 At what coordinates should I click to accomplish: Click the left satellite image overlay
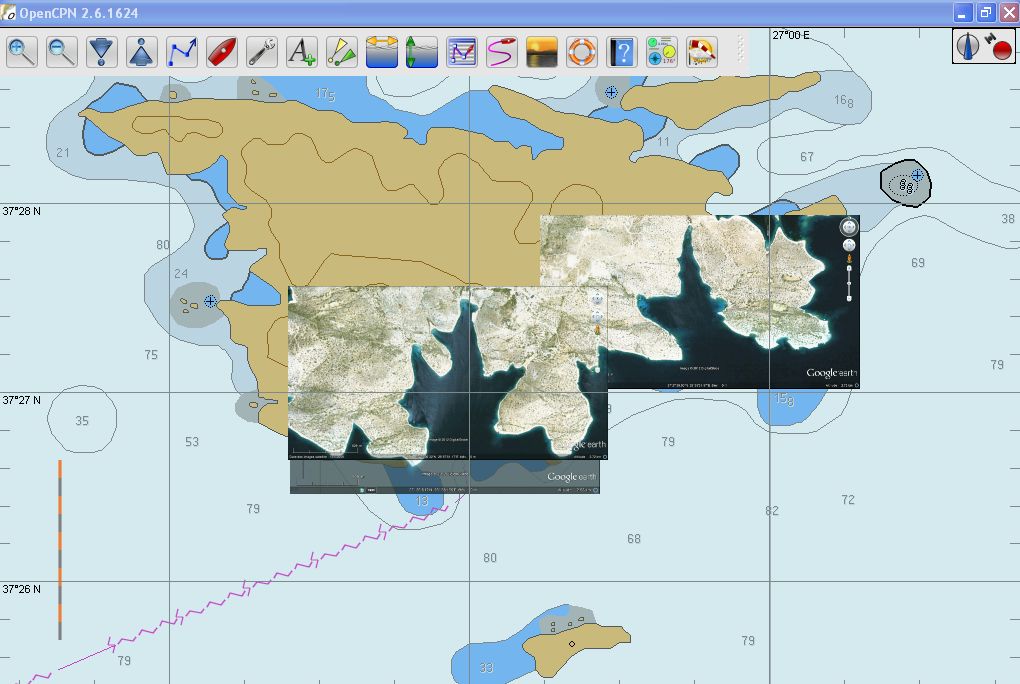(x=448, y=372)
